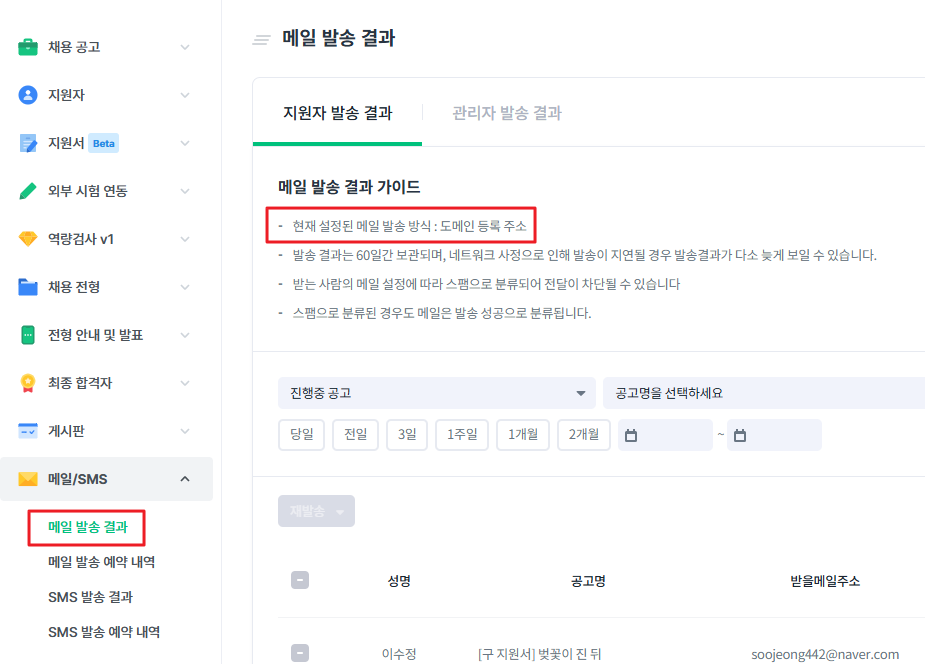Click the person icon beside 지원자
Image resolution: width=925 pixels, height=664 pixels.
coord(28,95)
